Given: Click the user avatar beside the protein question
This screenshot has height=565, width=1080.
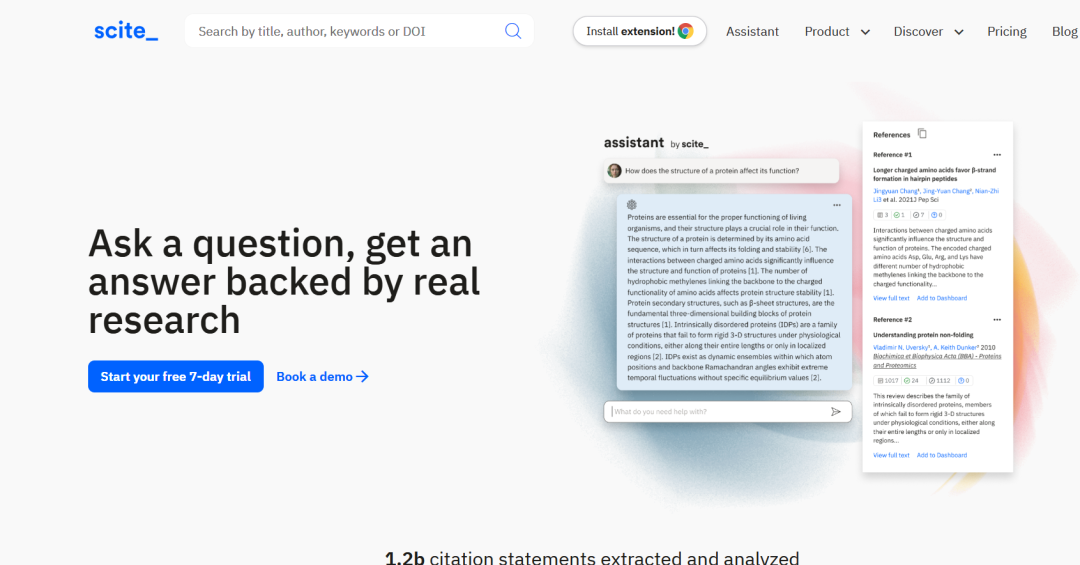Looking at the screenshot, I should 614,171.
